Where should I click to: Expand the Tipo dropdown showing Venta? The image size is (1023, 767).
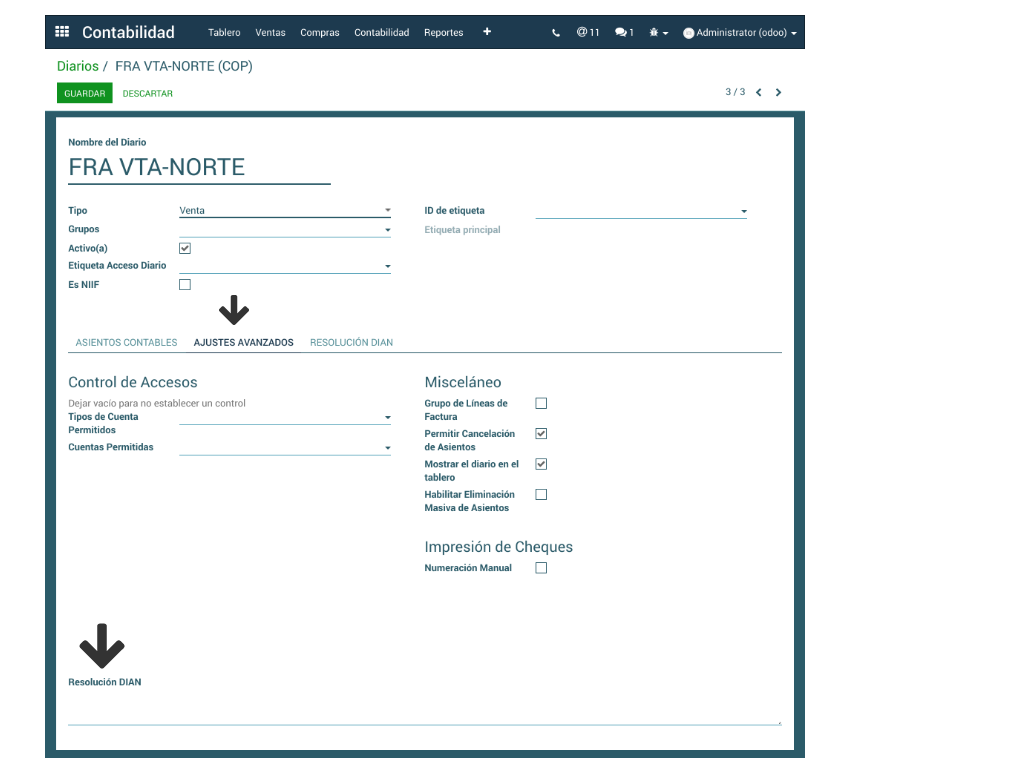pos(284,211)
